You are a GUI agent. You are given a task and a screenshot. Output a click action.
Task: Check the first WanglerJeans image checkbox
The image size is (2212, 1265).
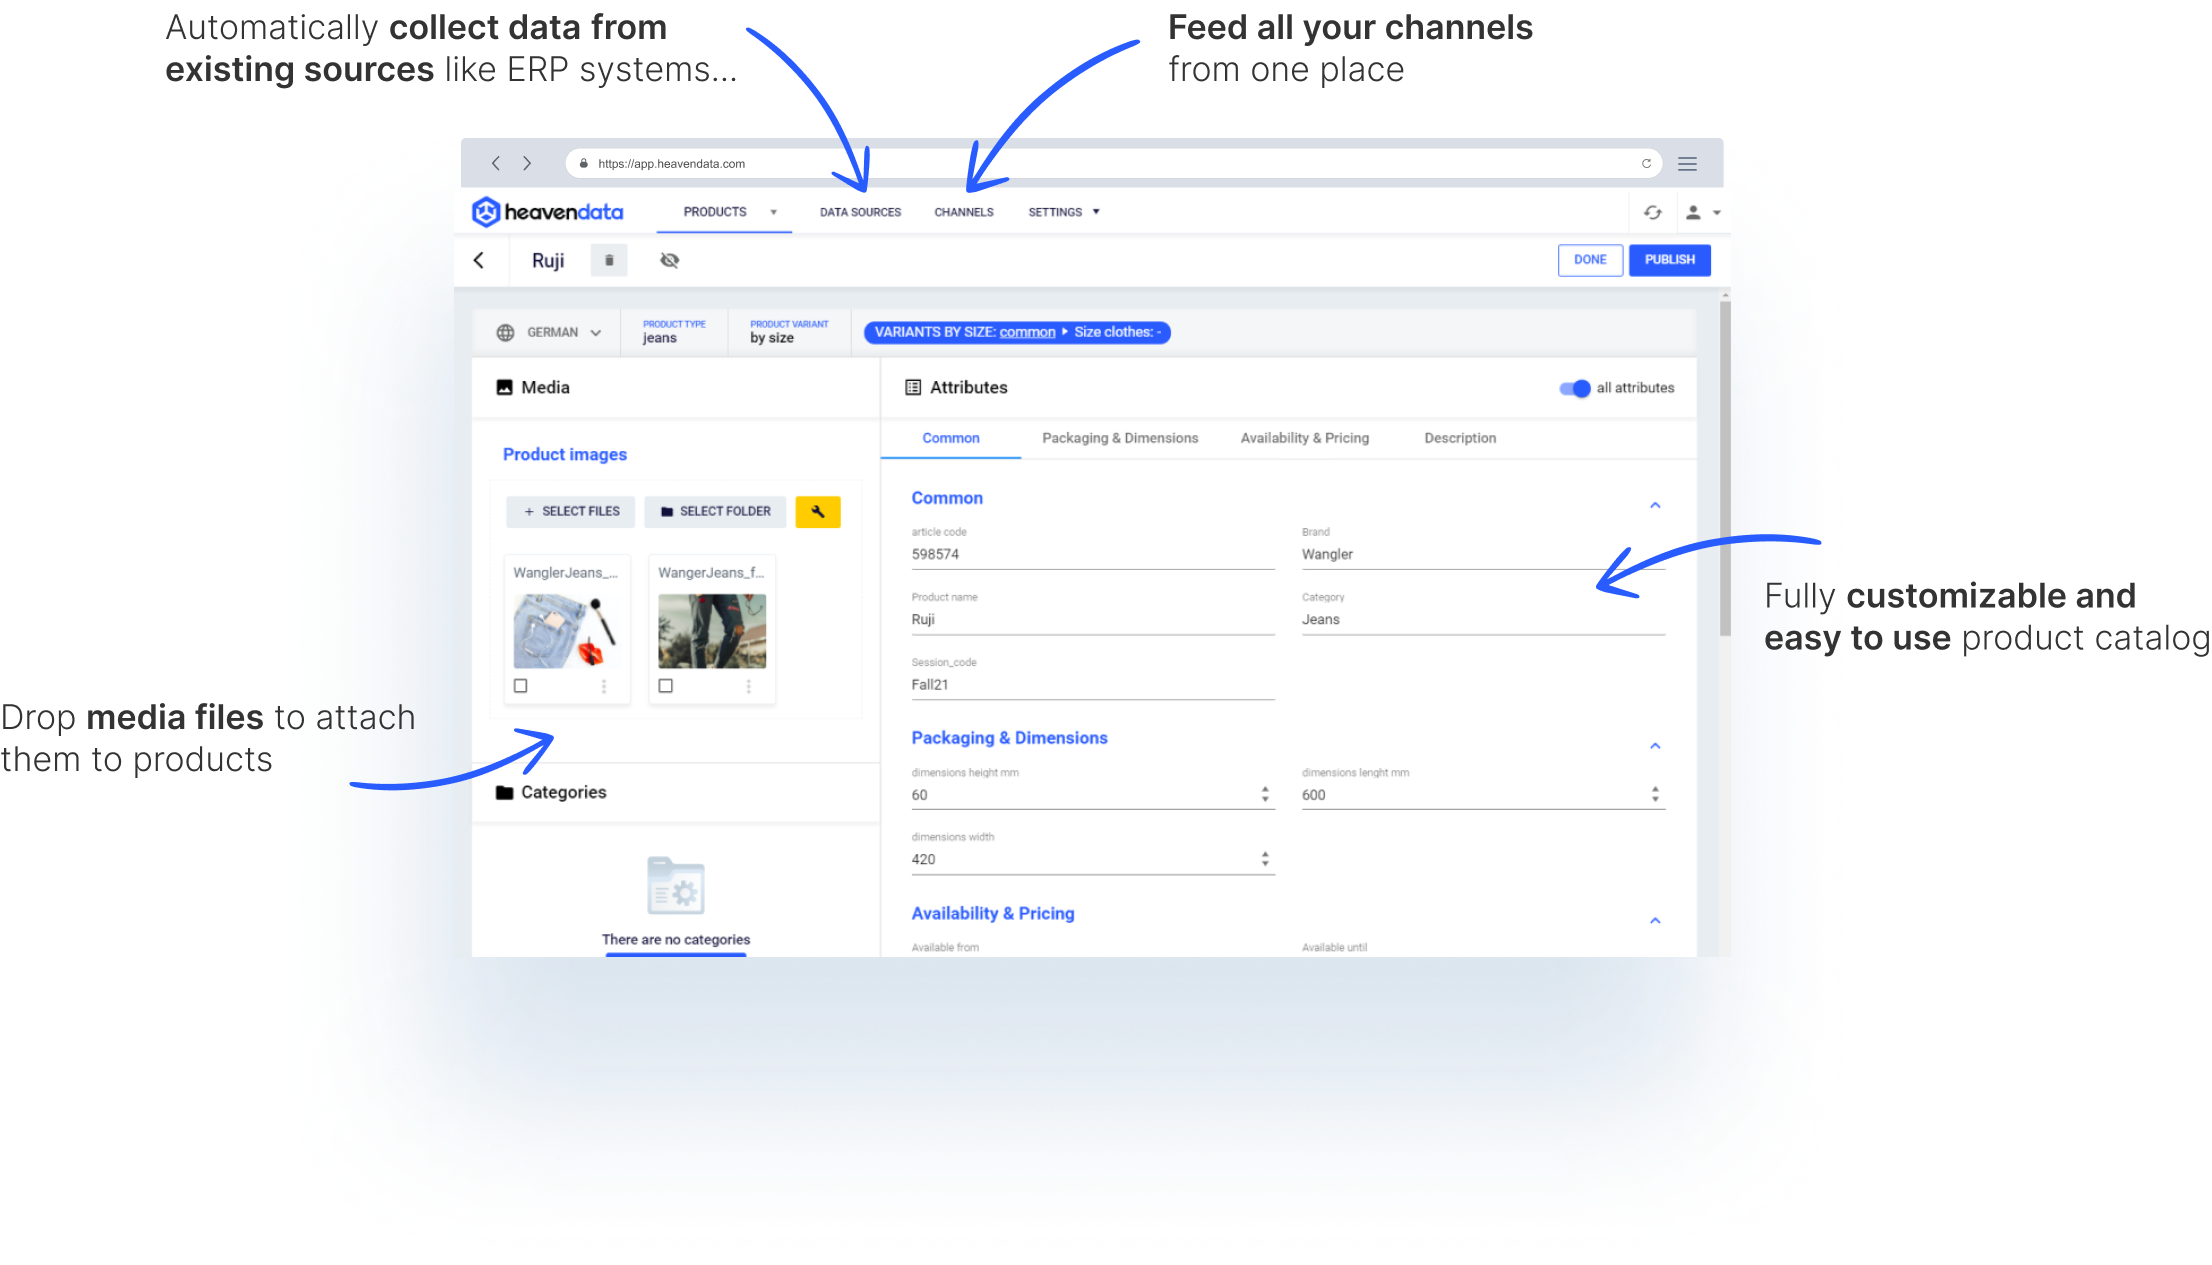520,686
